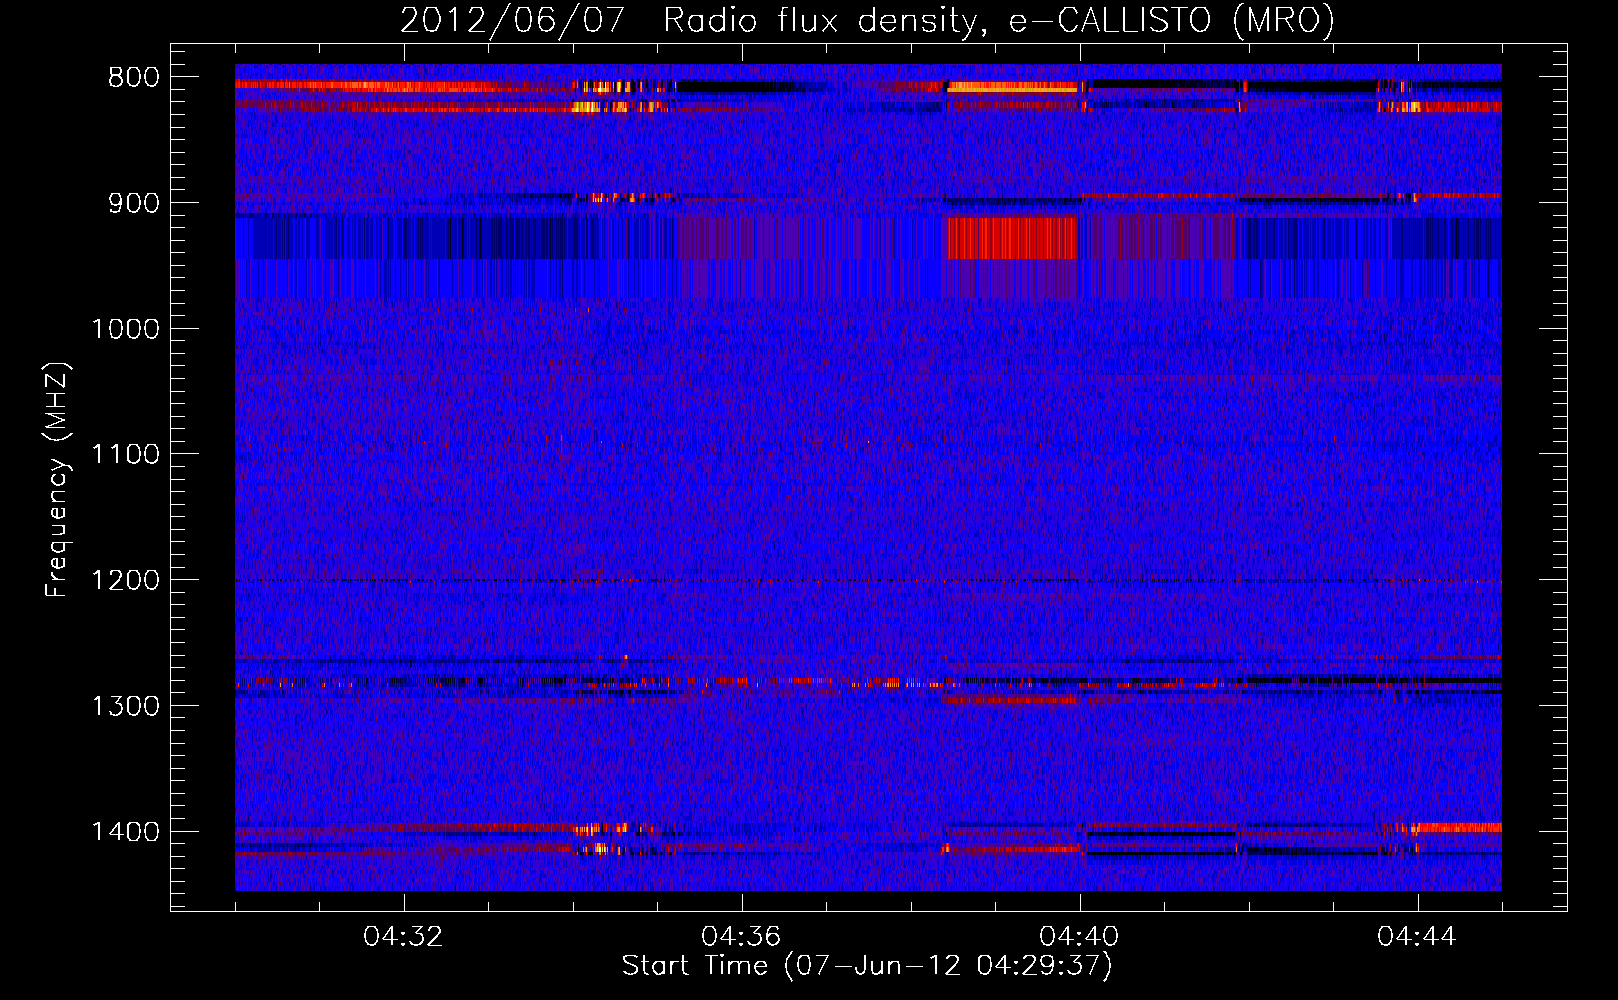The height and width of the screenshot is (1000, 1618).
Task: Click the 04:32 time tick label
Action: (403, 937)
